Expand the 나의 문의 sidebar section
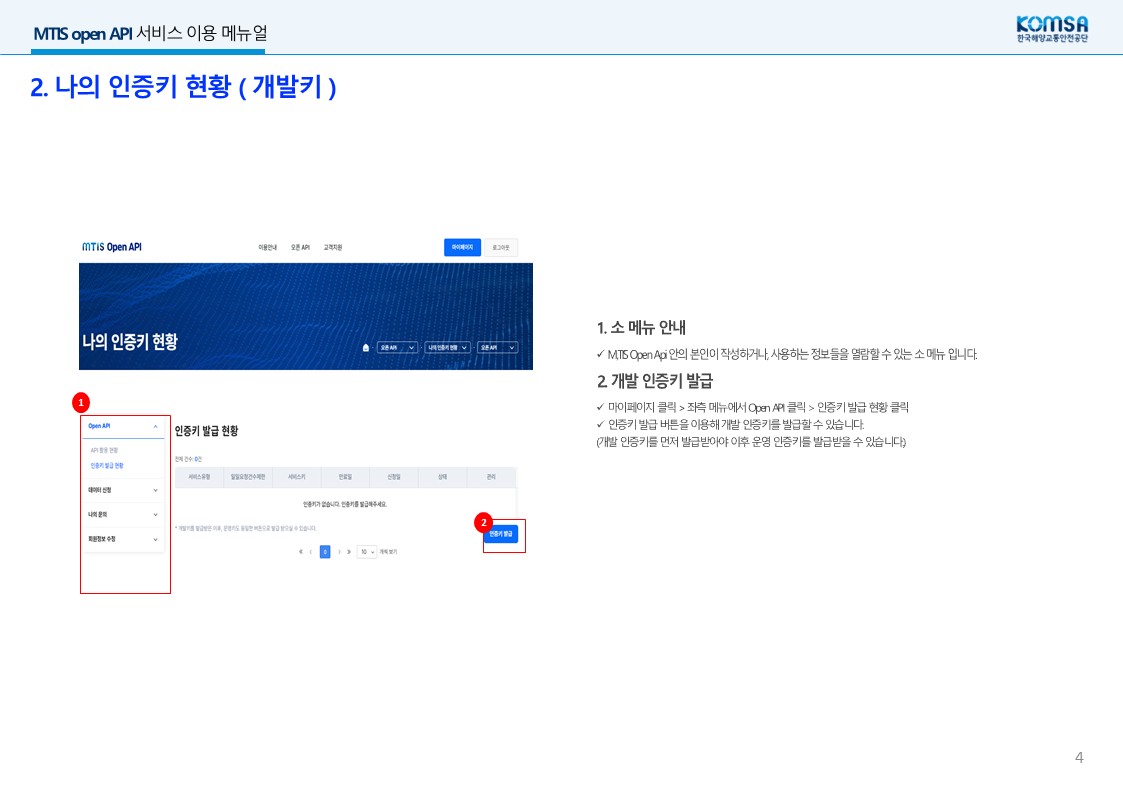The width and height of the screenshot is (1123, 794). [123, 515]
